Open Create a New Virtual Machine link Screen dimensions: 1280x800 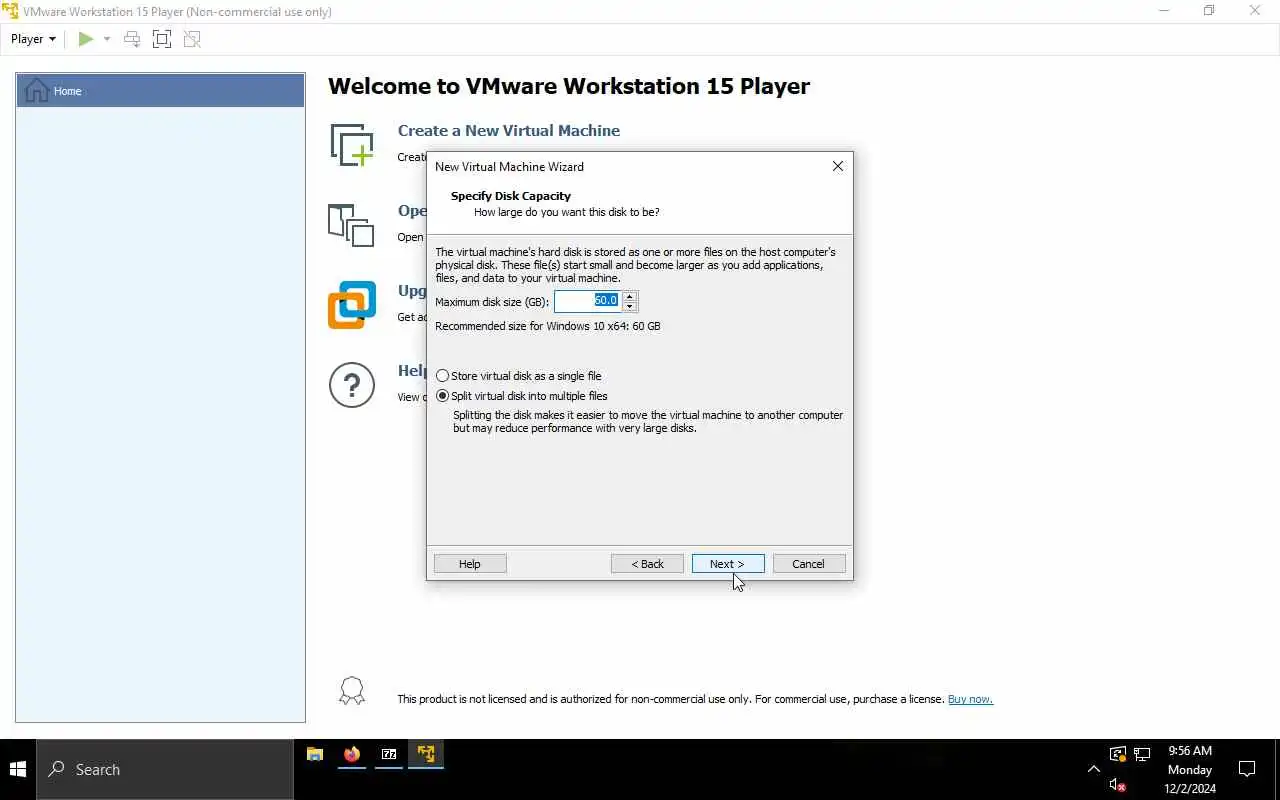(x=509, y=131)
